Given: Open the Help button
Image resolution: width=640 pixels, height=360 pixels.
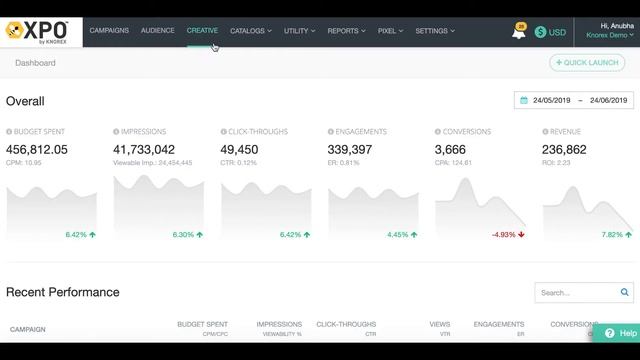Looking at the screenshot, I should click(x=616, y=333).
